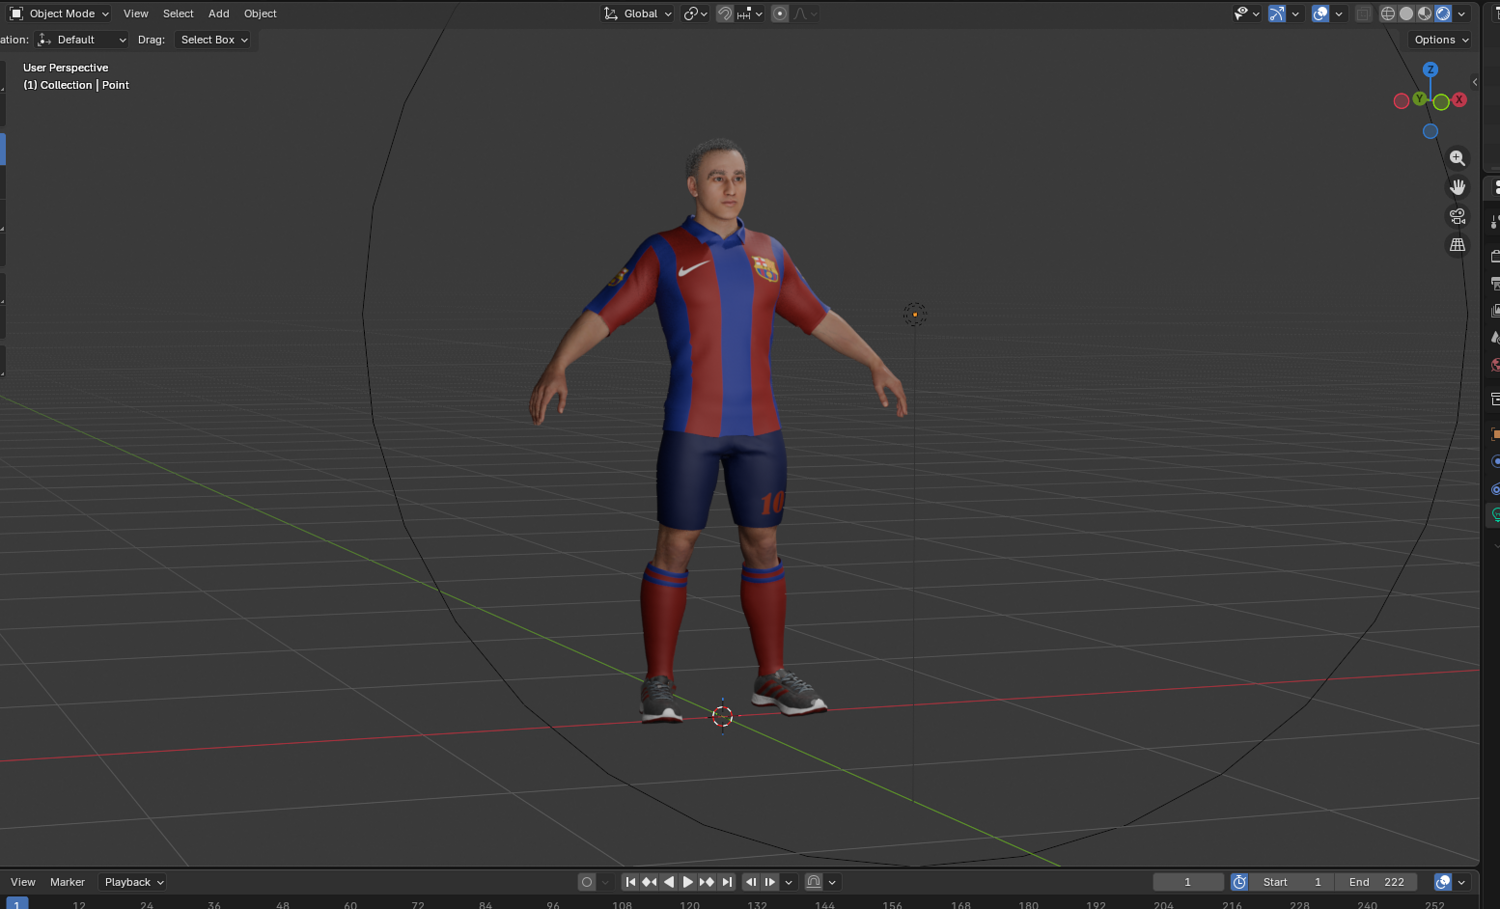Switch to material preview shading

tap(1424, 14)
